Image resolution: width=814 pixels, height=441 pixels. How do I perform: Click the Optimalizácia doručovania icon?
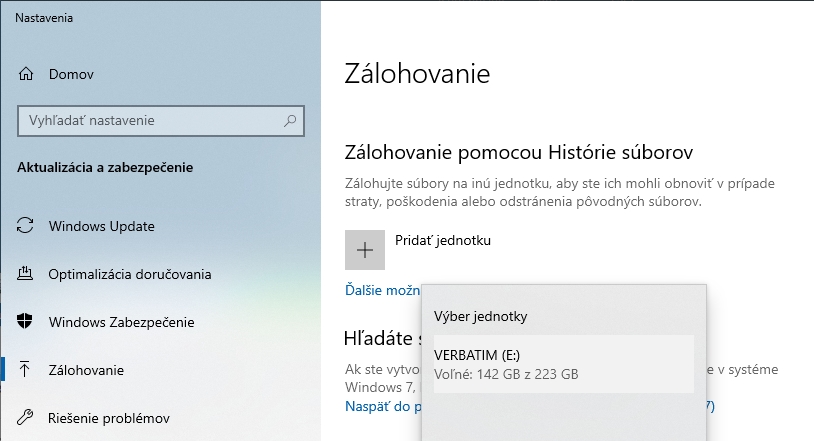27,274
